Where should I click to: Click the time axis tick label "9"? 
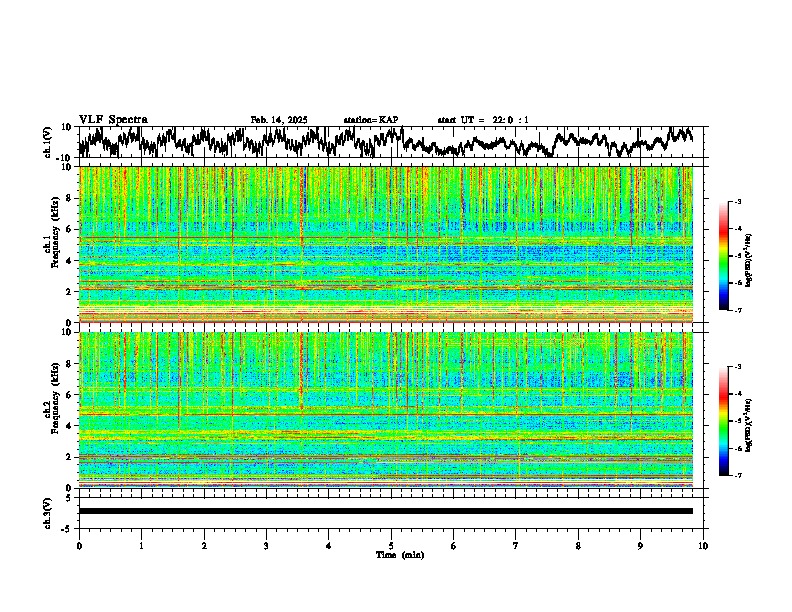point(640,546)
